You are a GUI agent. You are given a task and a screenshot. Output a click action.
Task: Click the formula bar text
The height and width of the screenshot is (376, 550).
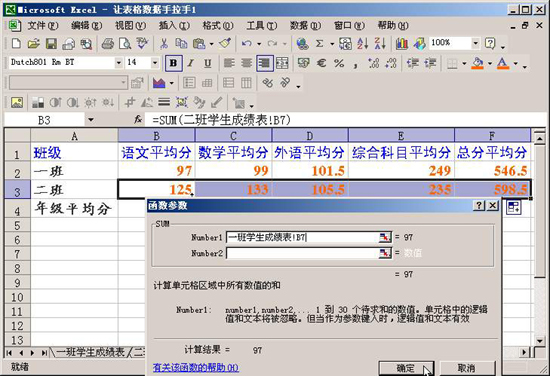pos(222,120)
